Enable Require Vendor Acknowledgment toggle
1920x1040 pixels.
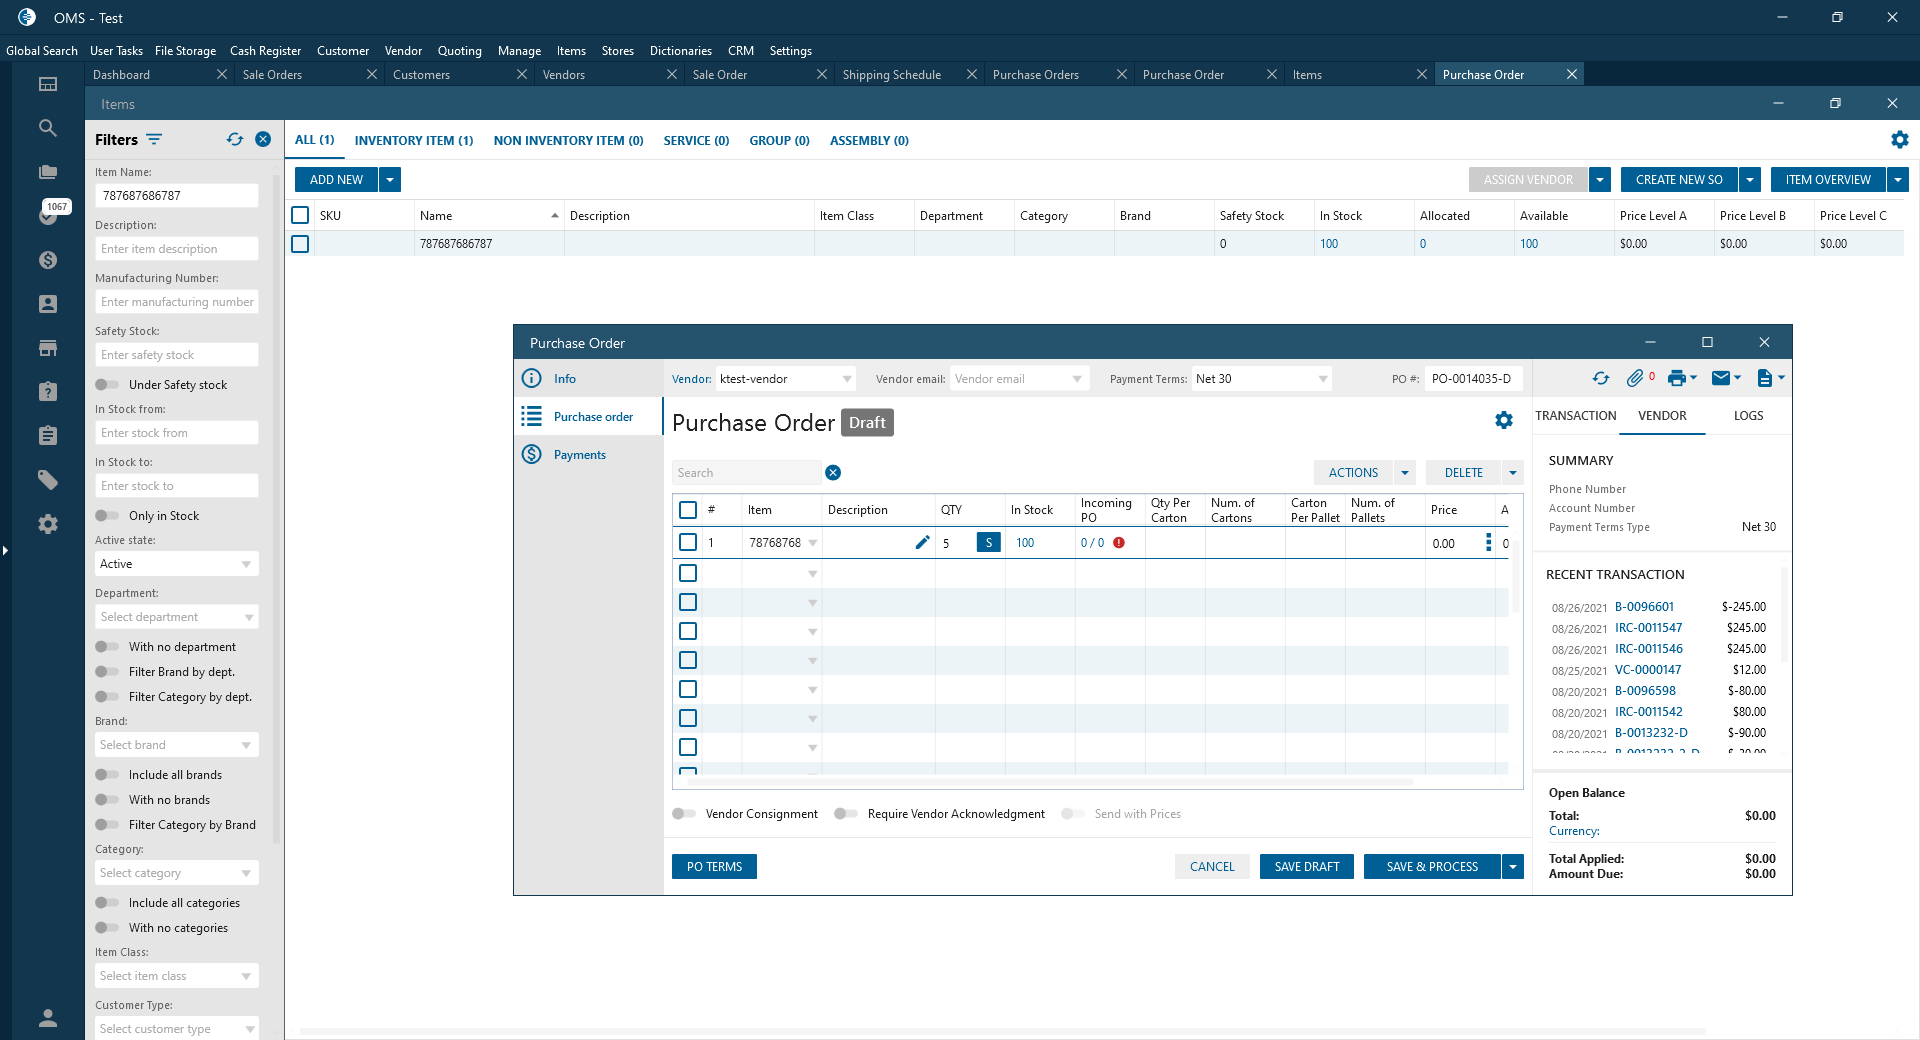pyautogui.click(x=846, y=814)
